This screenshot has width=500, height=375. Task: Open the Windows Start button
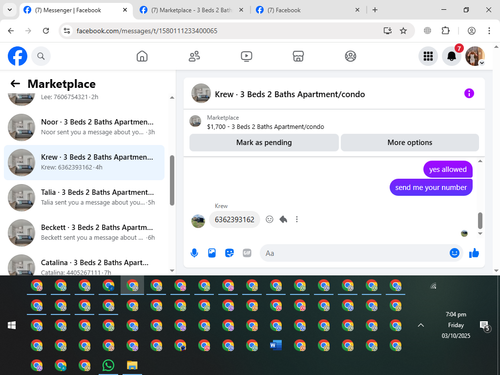point(12,325)
